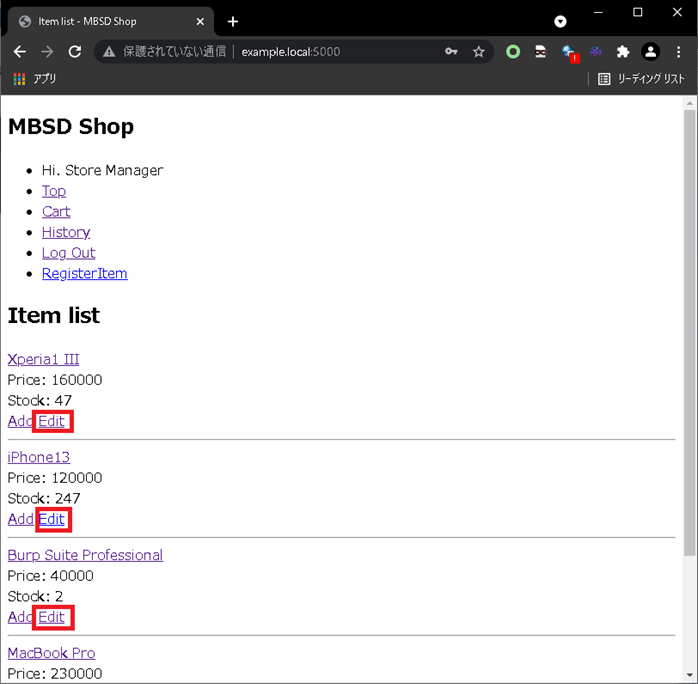This screenshot has width=698, height=684.
Task: Go to the Top link
Action: [x=54, y=191]
